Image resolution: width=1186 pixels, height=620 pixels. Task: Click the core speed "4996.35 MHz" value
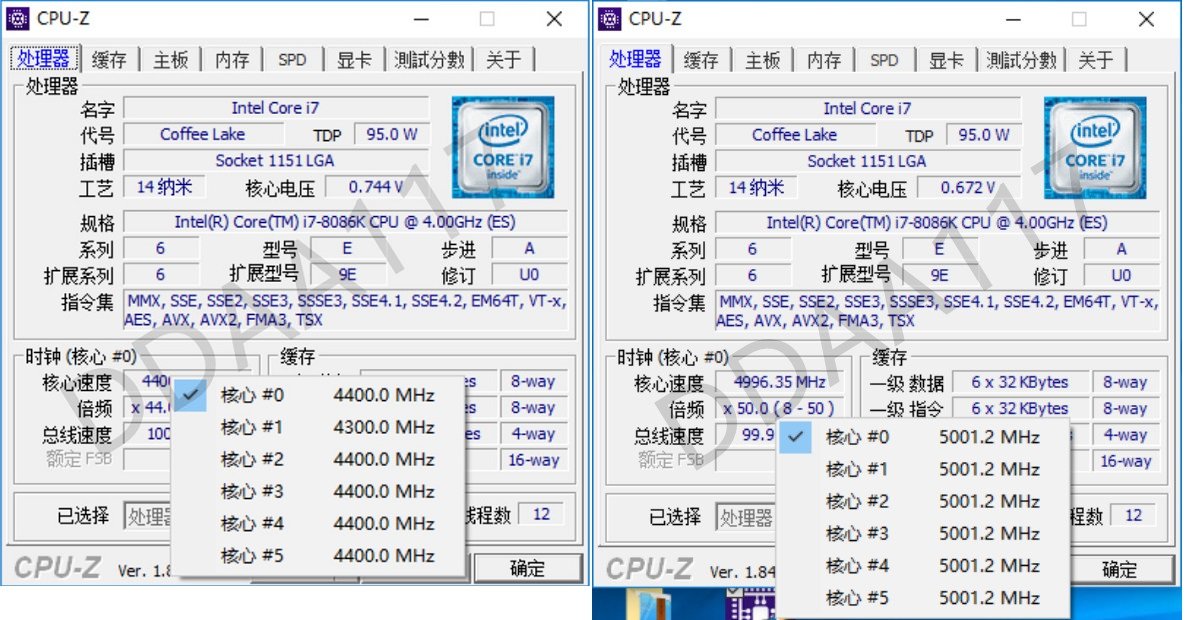(x=781, y=383)
